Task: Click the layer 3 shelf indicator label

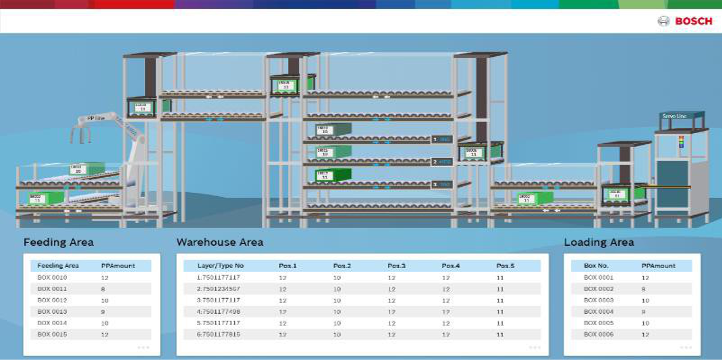Action: [x=442, y=184]
